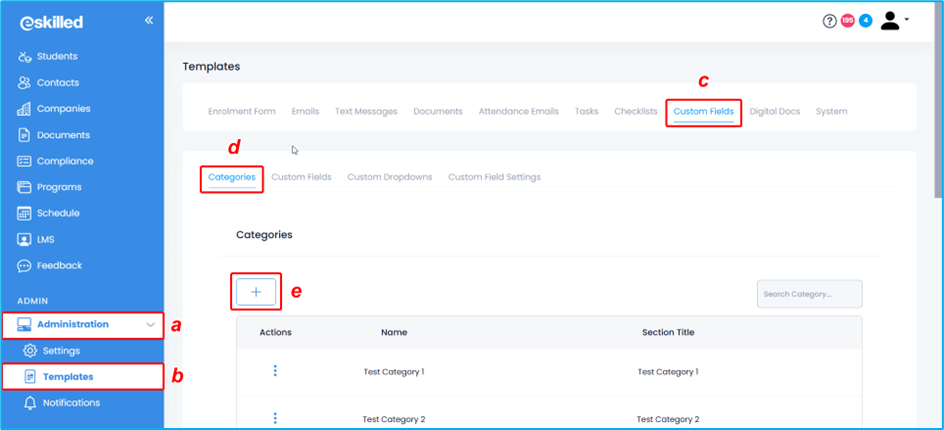Open Students in the sidebar
The width and height of the screenshot is (944, 430).
(x=57, y=57)
